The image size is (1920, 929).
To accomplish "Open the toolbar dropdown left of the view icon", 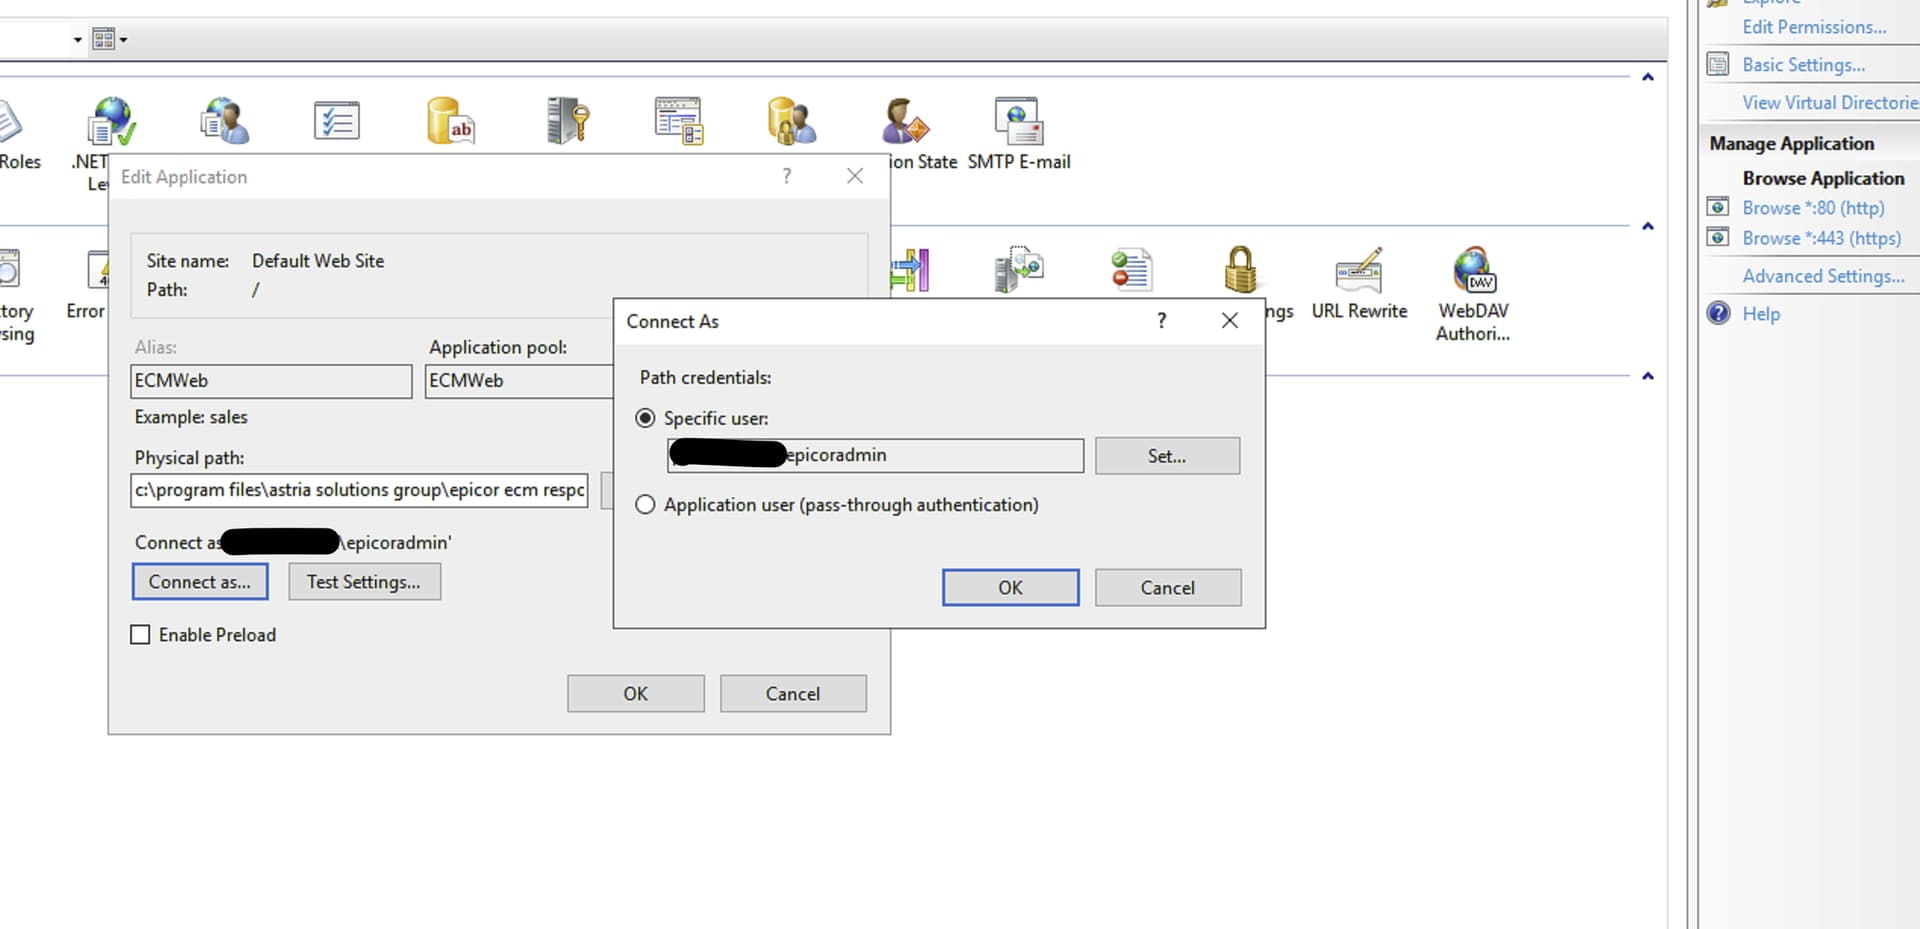I will [77, 40].
